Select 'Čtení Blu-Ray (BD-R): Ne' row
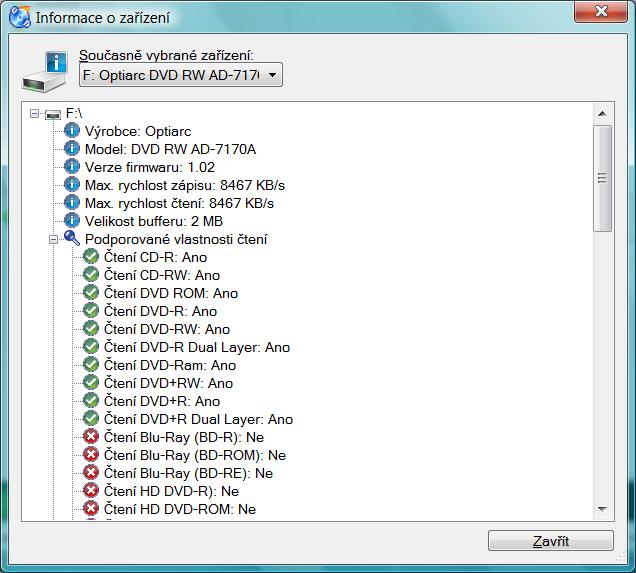Image resolution: width=636 pixels, height=573 pixels. pos(184,437)
